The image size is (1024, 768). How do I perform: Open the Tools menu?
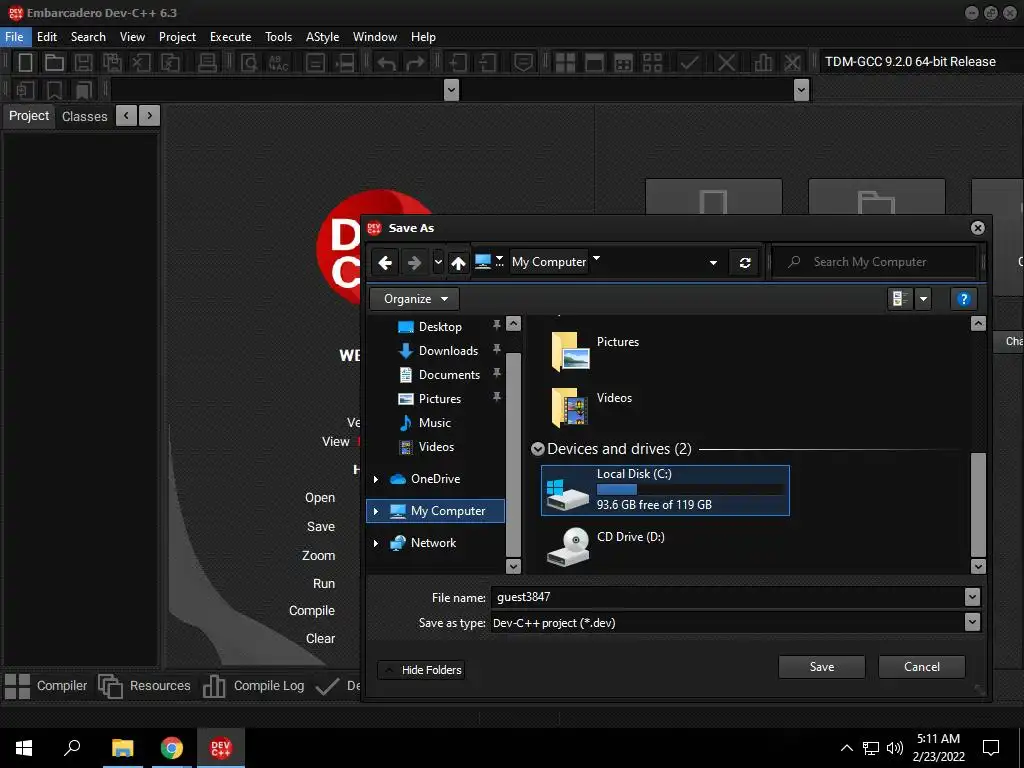click(278, 37)
